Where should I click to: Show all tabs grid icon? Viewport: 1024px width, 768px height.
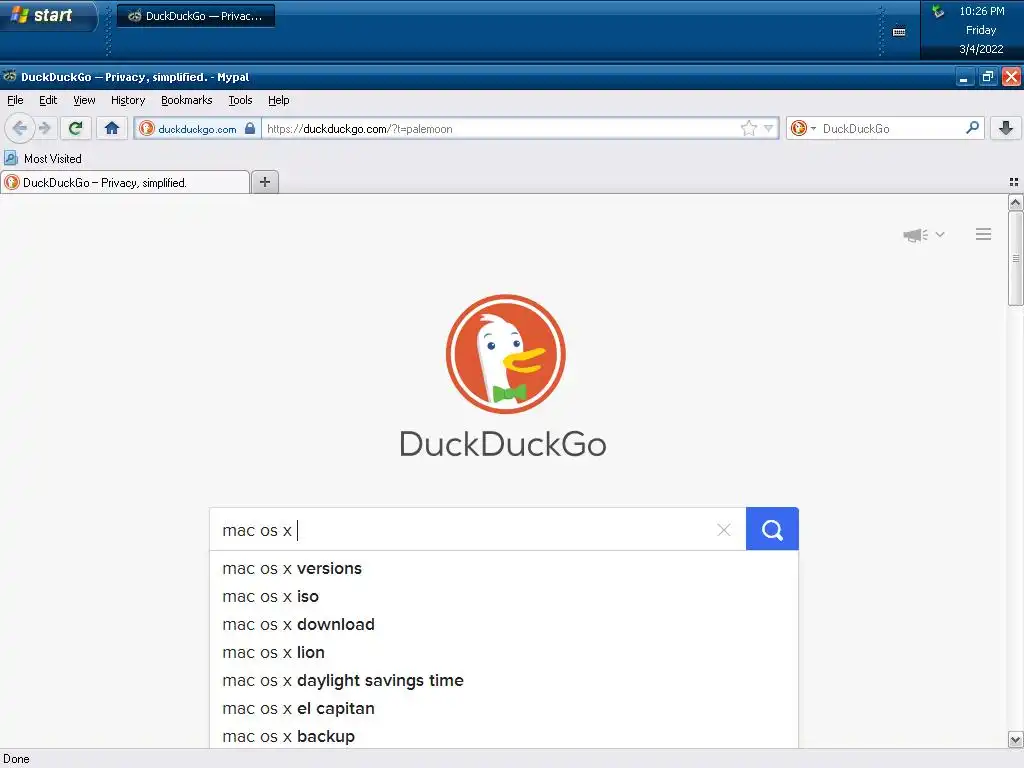pos(1014,182)
